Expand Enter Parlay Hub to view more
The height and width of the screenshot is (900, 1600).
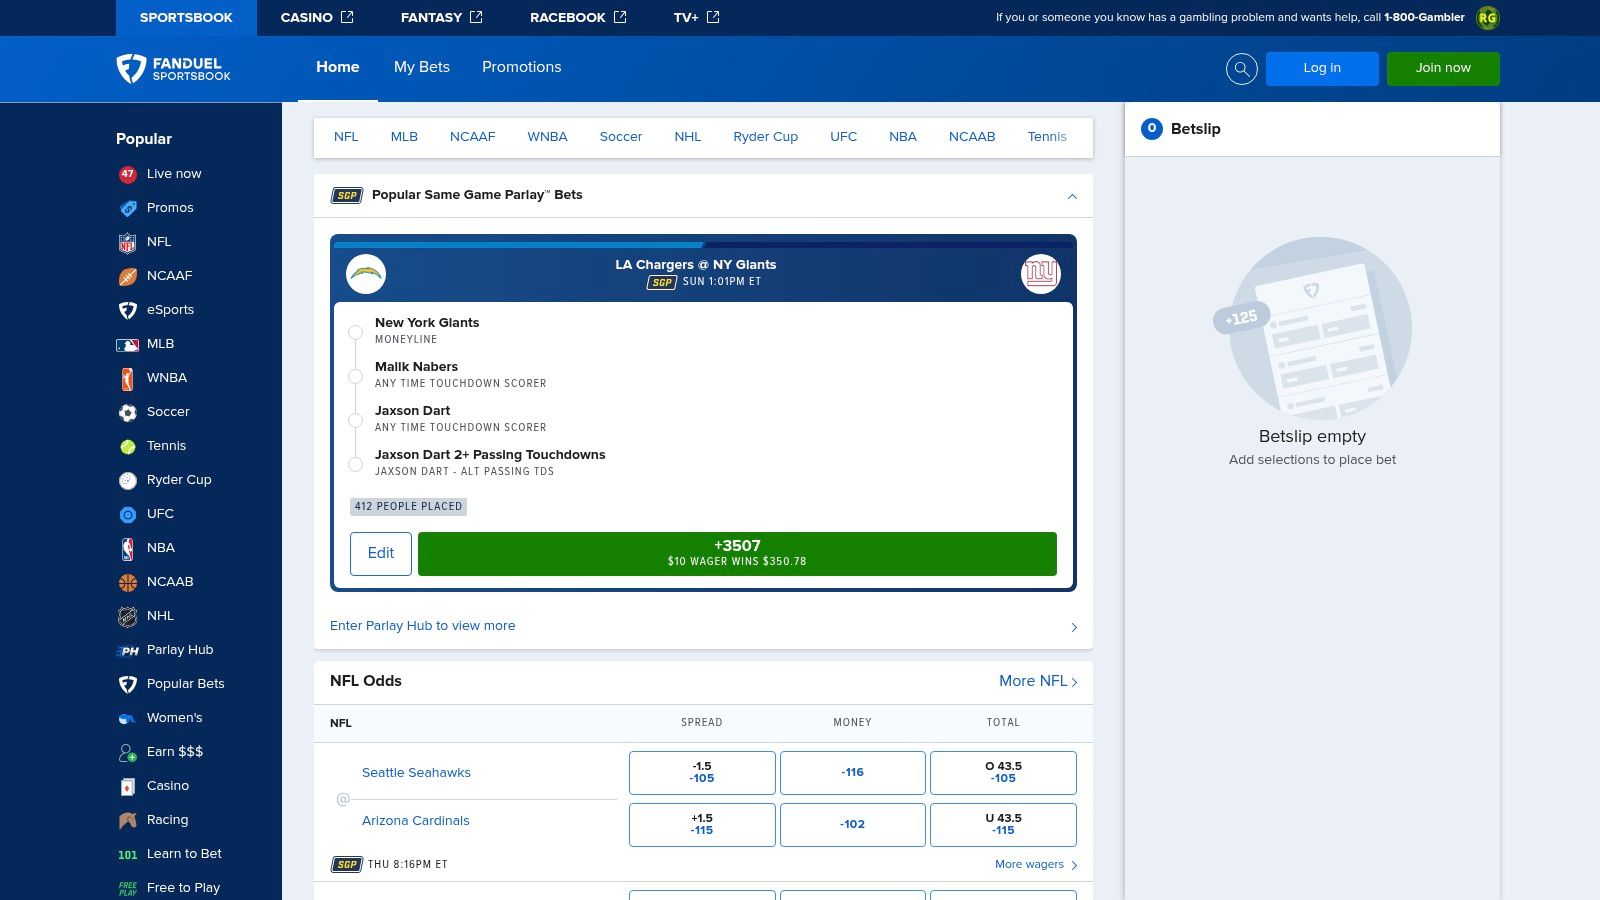(1074, 627)
